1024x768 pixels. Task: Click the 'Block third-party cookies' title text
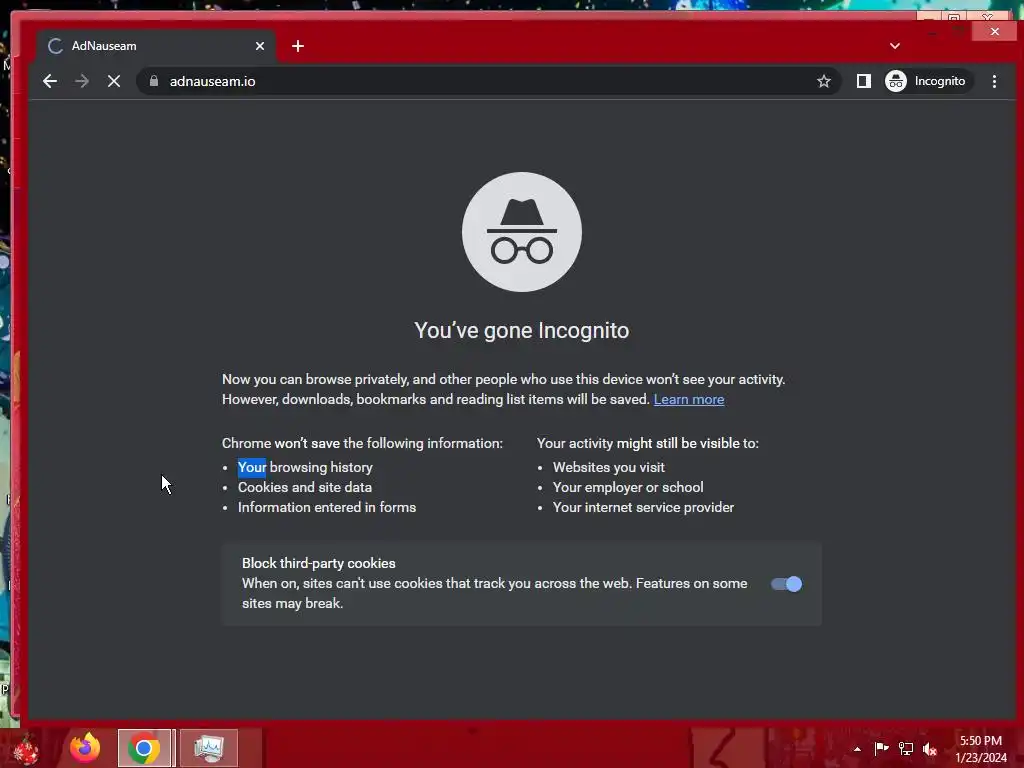319,563
